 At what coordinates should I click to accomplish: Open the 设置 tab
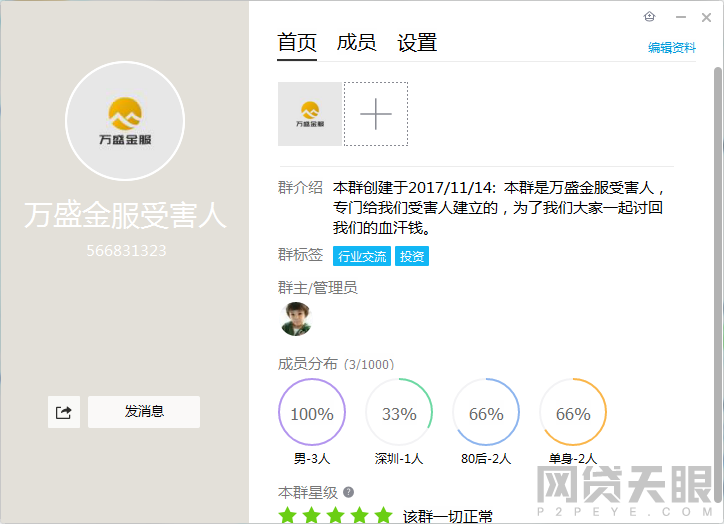(x=417, y=43)
